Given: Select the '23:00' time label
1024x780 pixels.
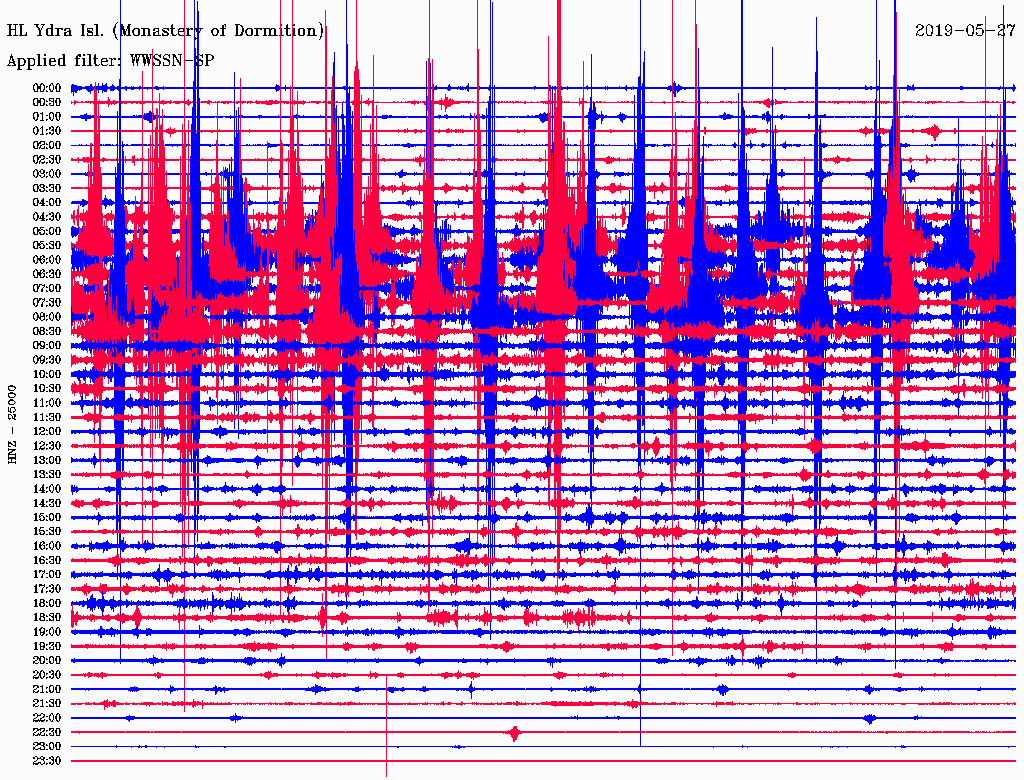Looking at the screenshot, I should point(47,746).
